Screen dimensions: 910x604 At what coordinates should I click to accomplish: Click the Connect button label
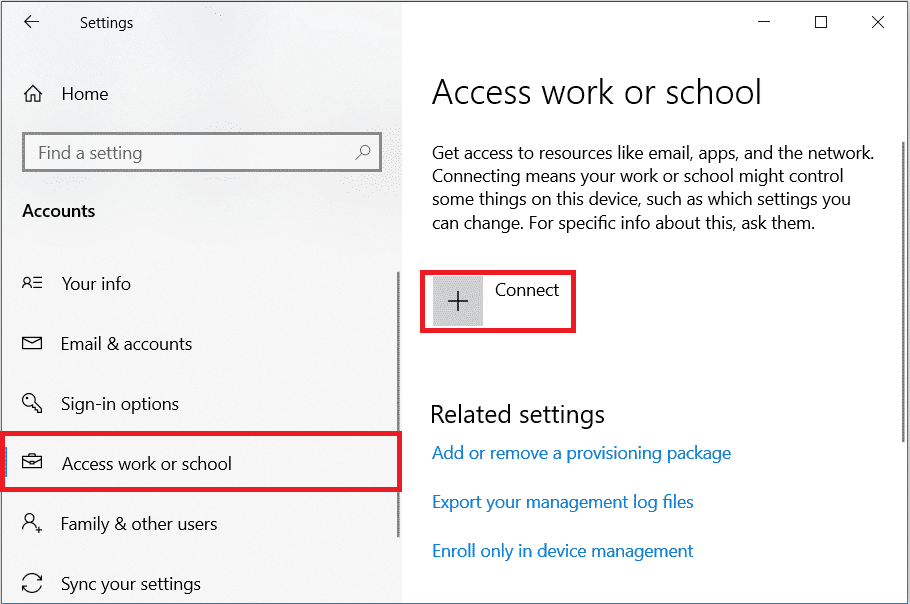coord(527,290)
